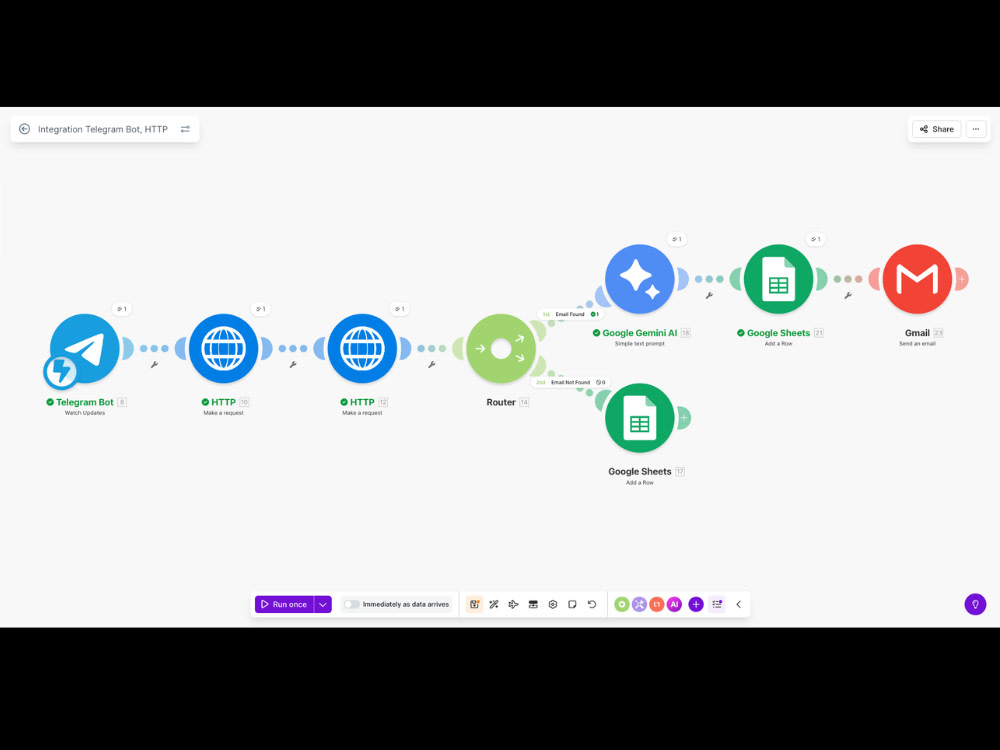This screenshot has width=1000, height=750.
Task: Open the Gmail Send an email module
Action: pyautogui.click(x=917, y=279)
